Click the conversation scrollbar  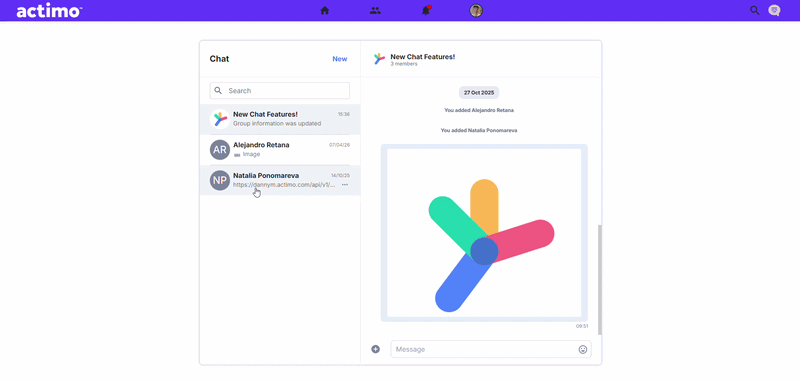599,280
